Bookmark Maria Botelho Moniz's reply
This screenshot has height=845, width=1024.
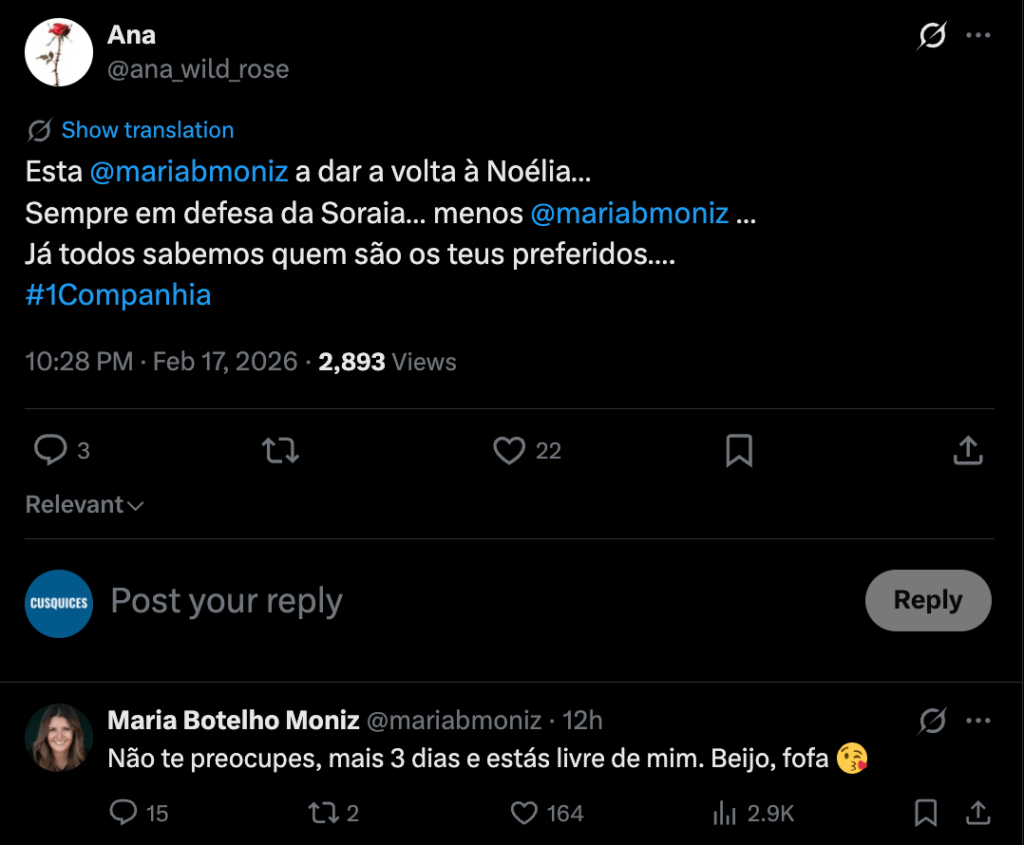point(926,813)
